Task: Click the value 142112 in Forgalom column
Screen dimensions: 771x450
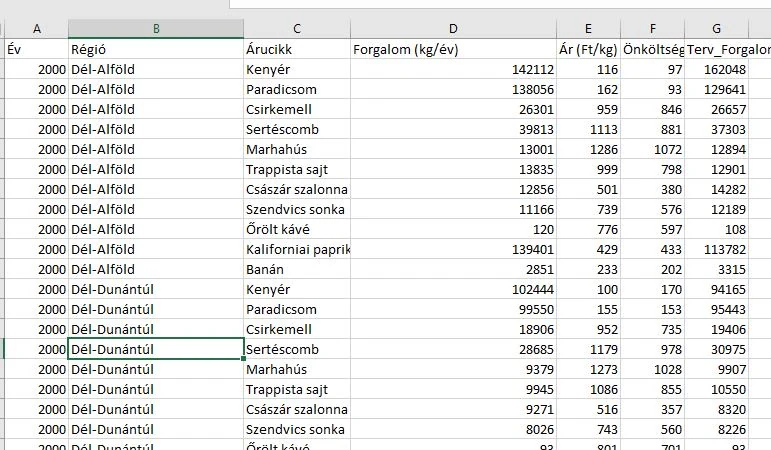Action: [x=453, y=69]
